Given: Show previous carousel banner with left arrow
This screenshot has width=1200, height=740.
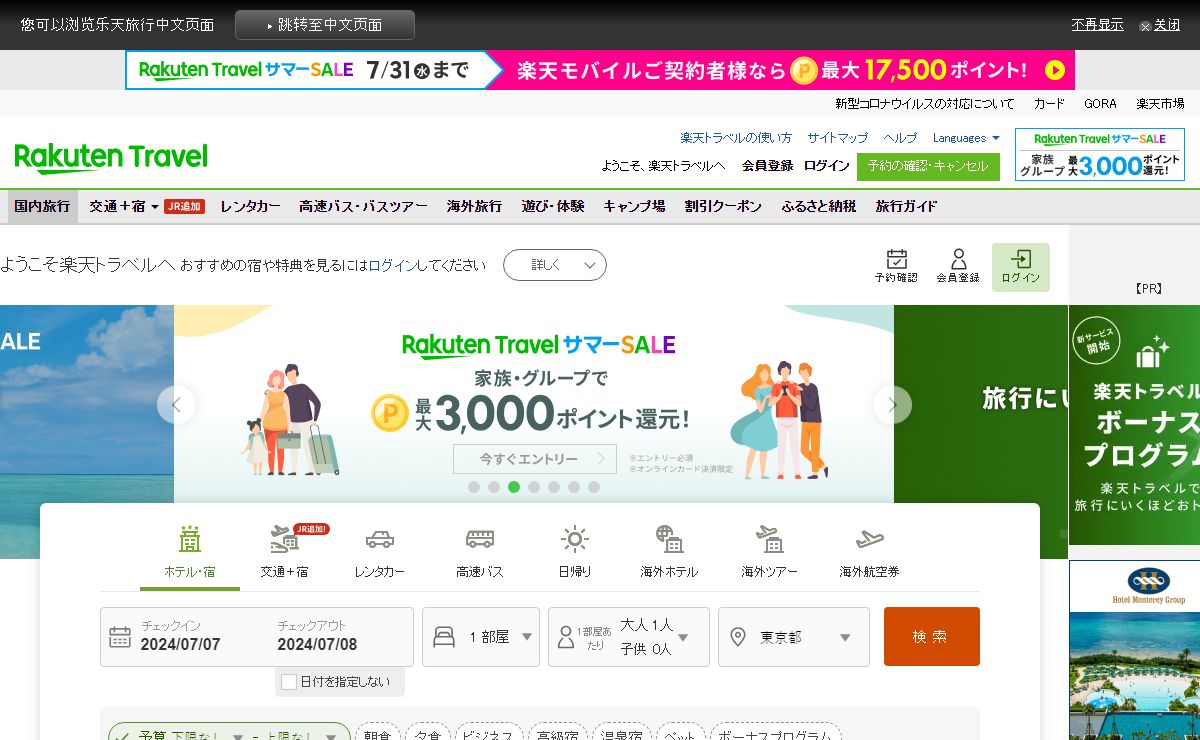Looking at the screenshot, I should click(x=176, y=405).
